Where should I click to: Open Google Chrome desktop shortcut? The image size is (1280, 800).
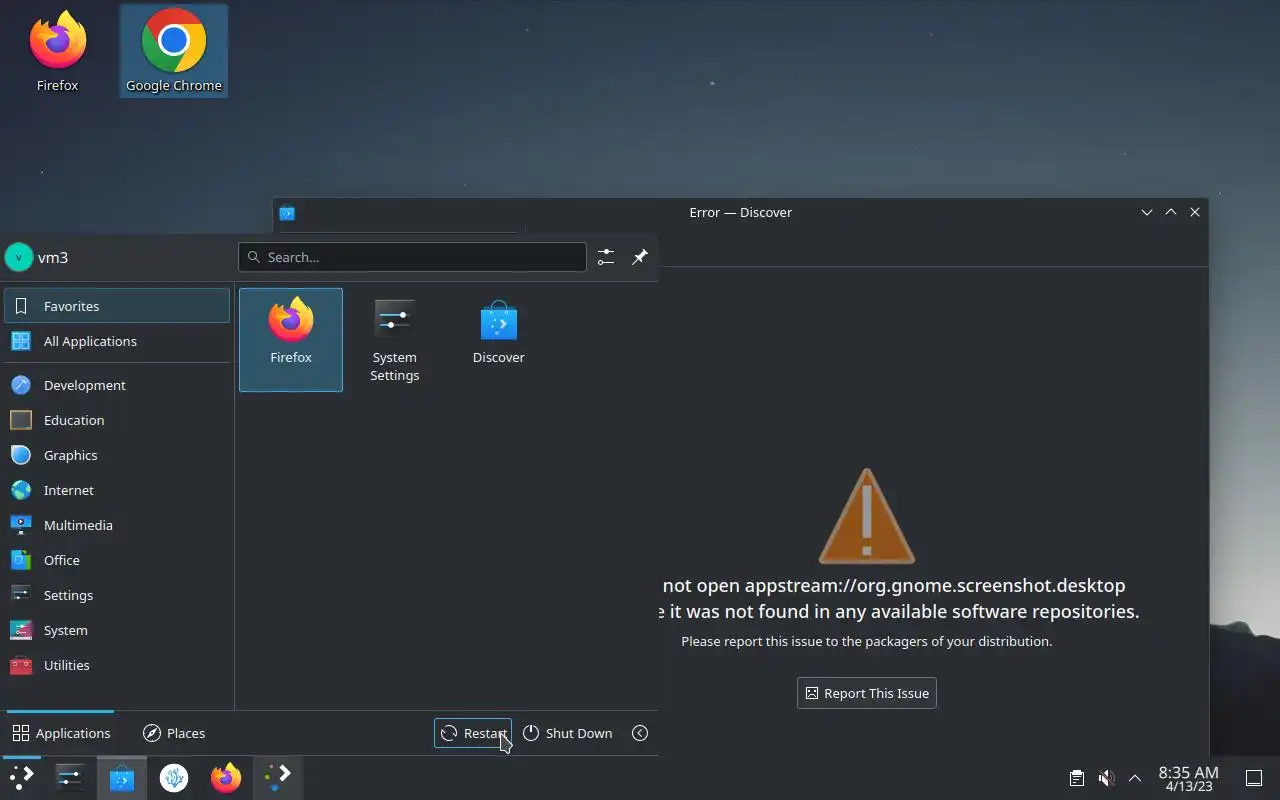[x=174, y=52]
